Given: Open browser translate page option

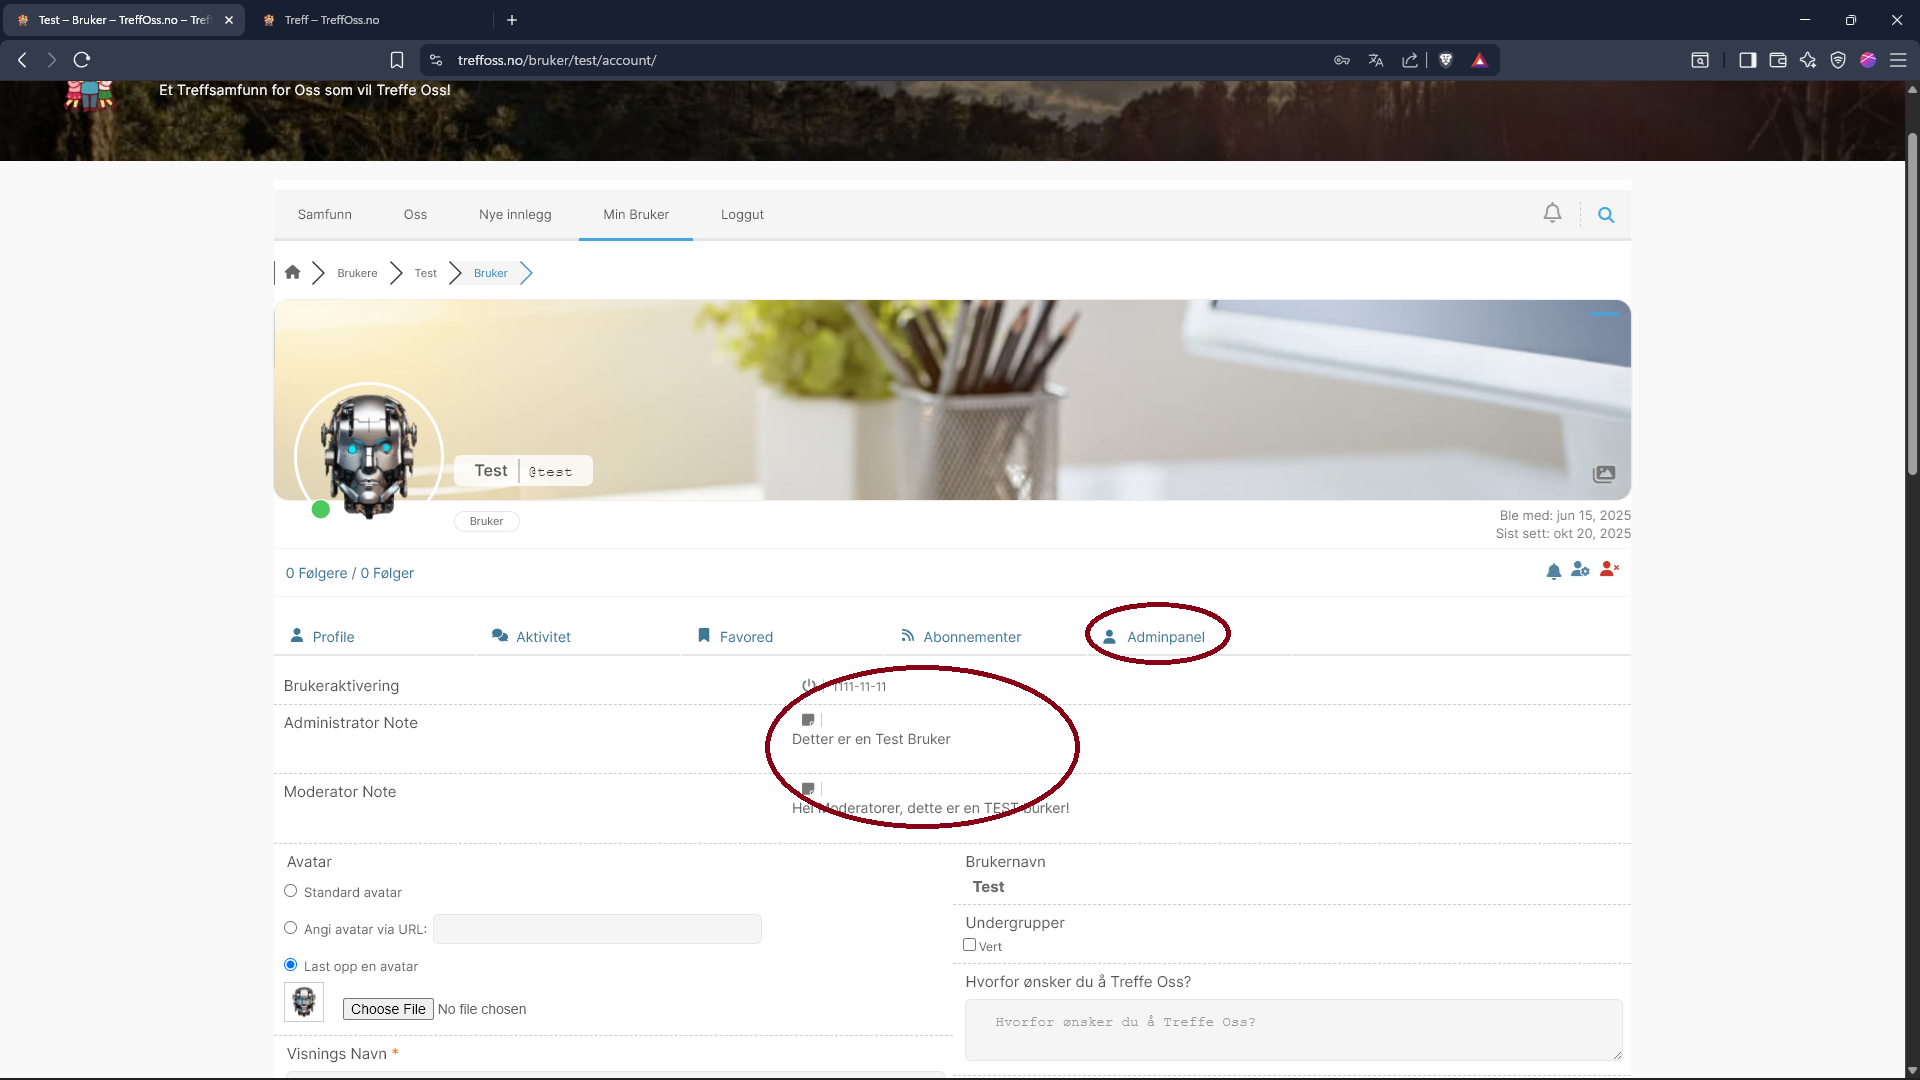Looking at the screenshot, I should [1376, 60].
